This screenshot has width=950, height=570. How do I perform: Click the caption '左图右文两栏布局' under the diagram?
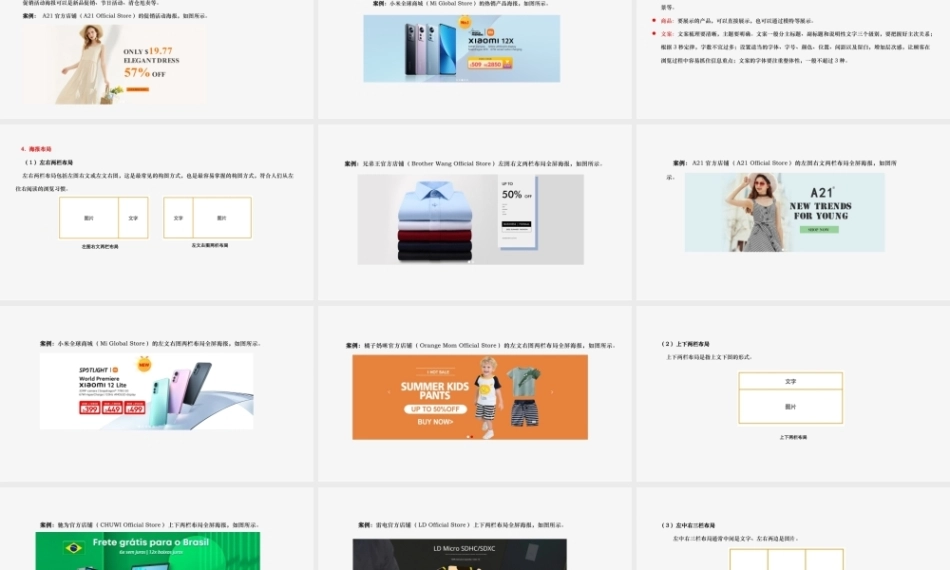100,247
